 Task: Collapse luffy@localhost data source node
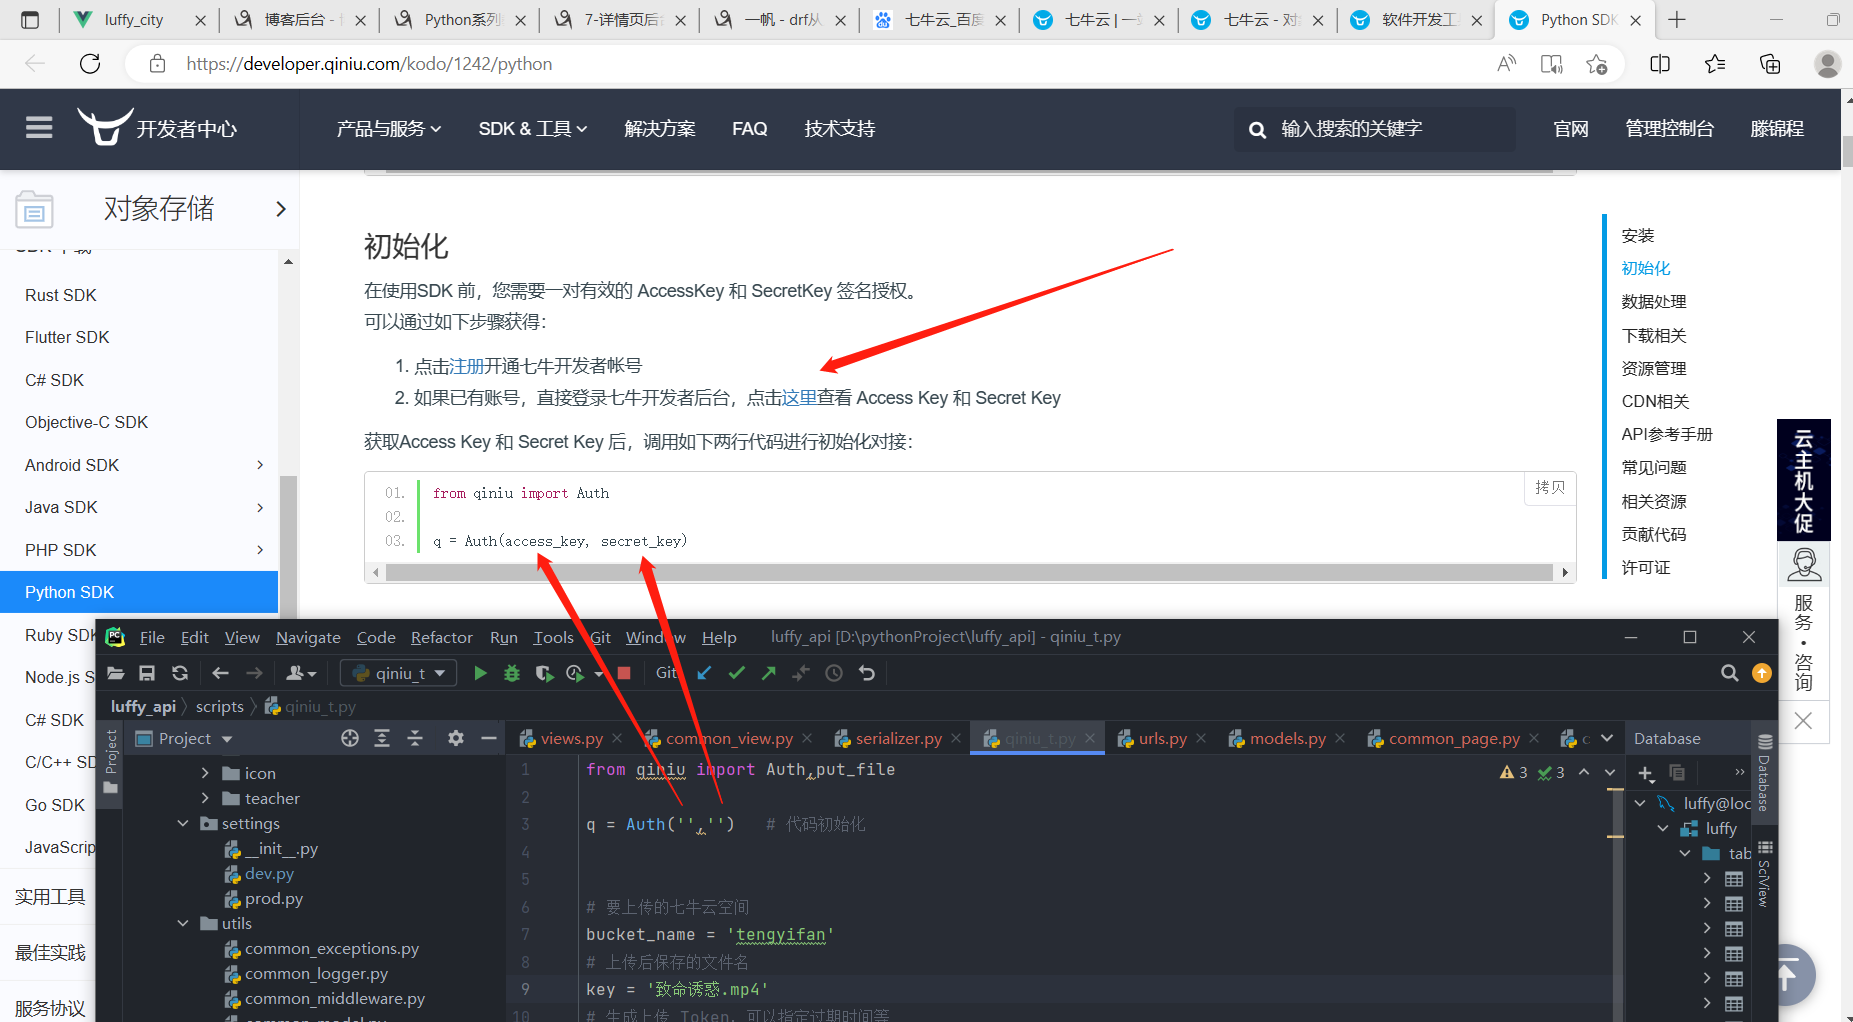coord(1640,803)
